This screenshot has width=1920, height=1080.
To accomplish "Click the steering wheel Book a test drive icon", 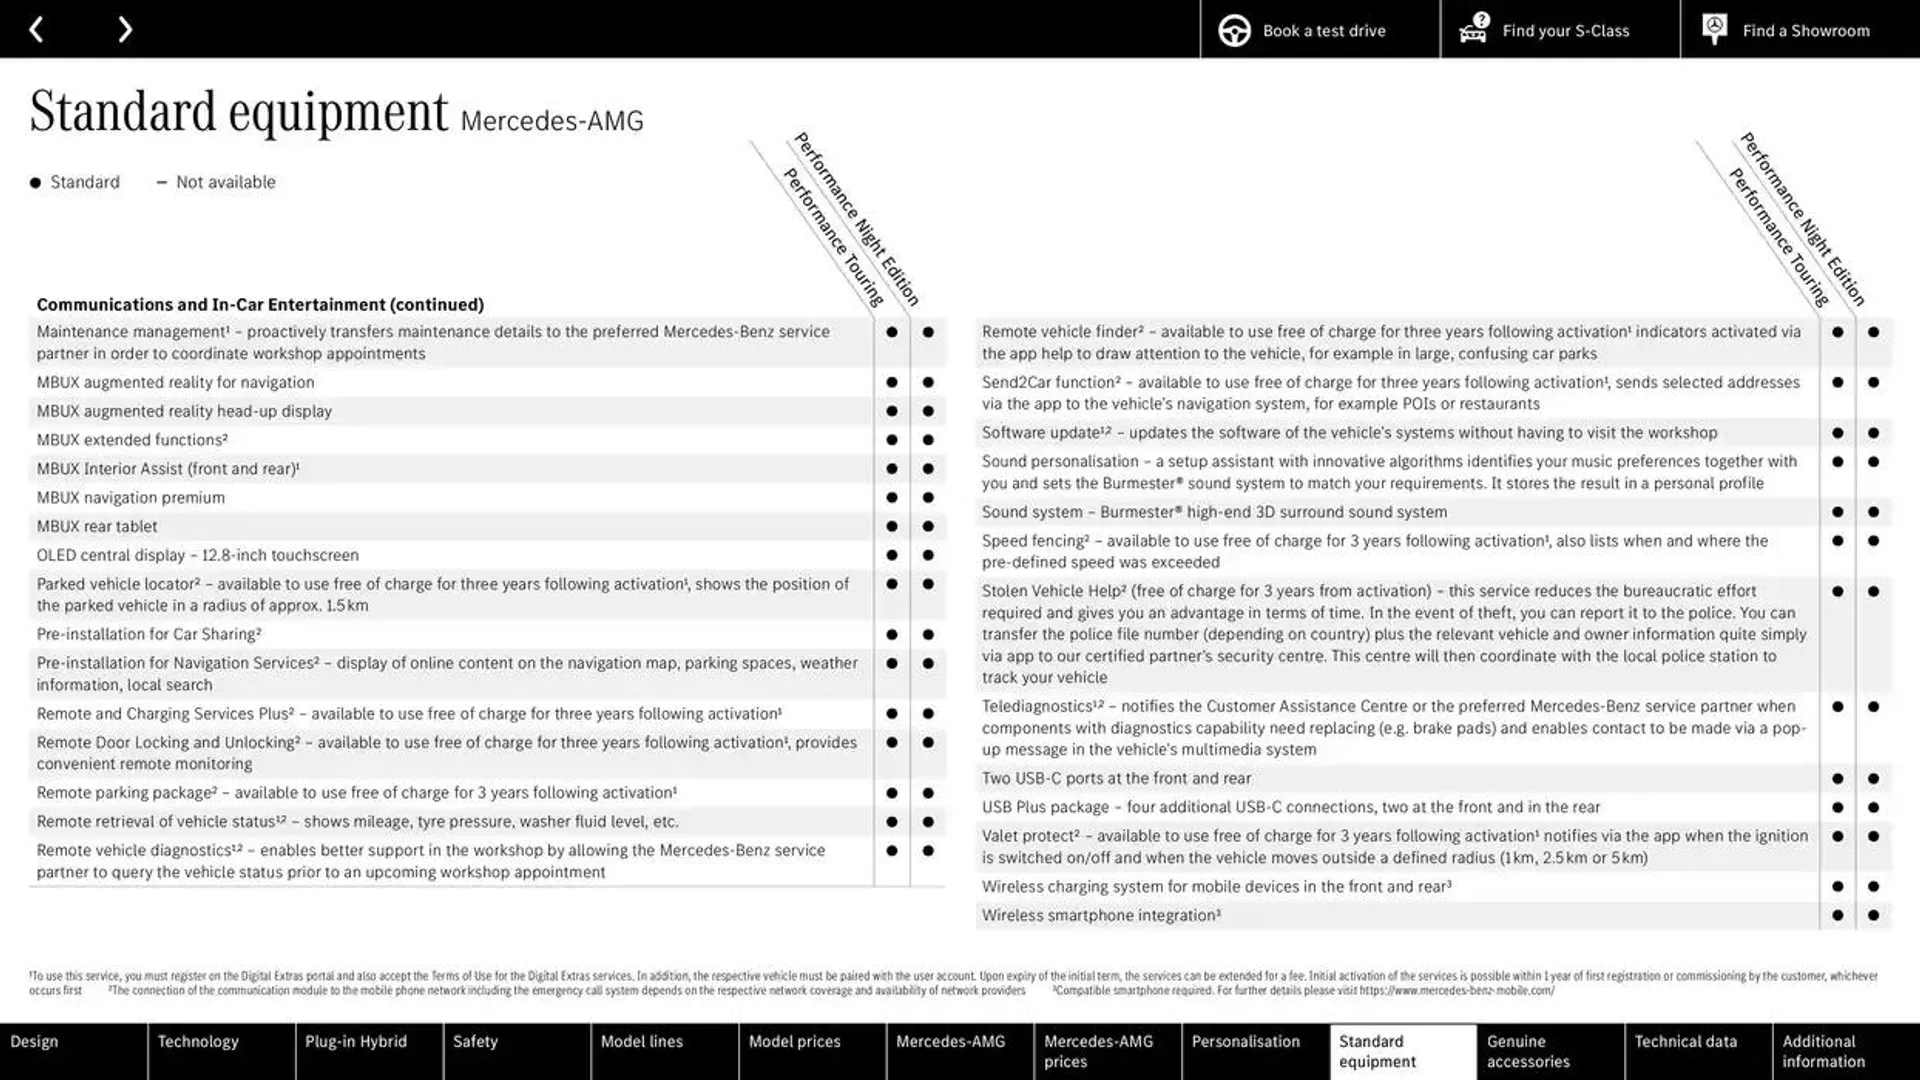I will click(x=1234, y=29).
